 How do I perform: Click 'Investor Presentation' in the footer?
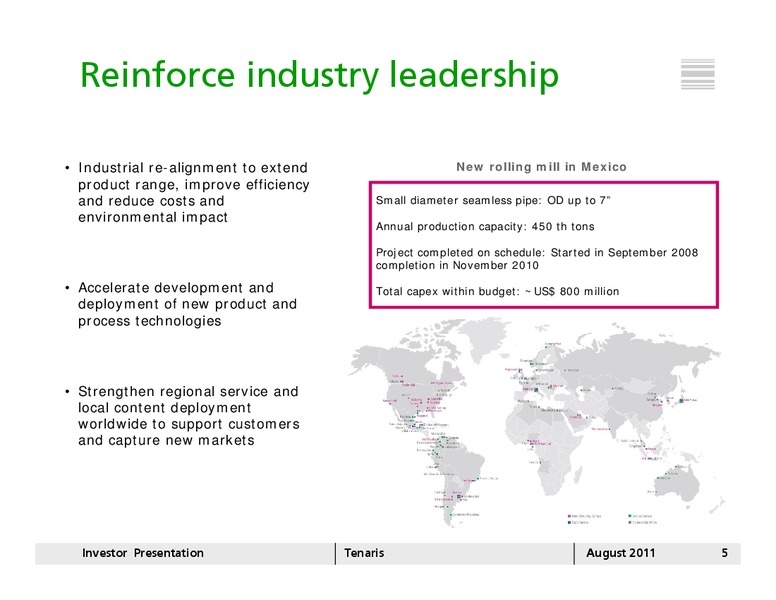click(143, 553)
